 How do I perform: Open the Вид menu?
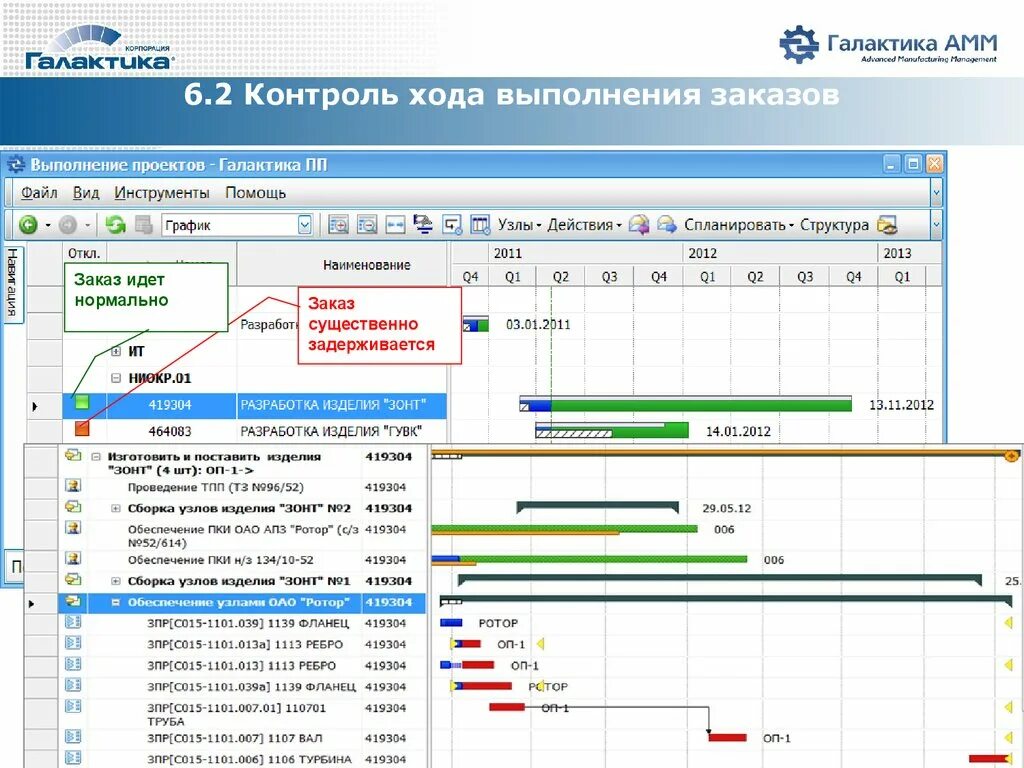pos(86,193)
